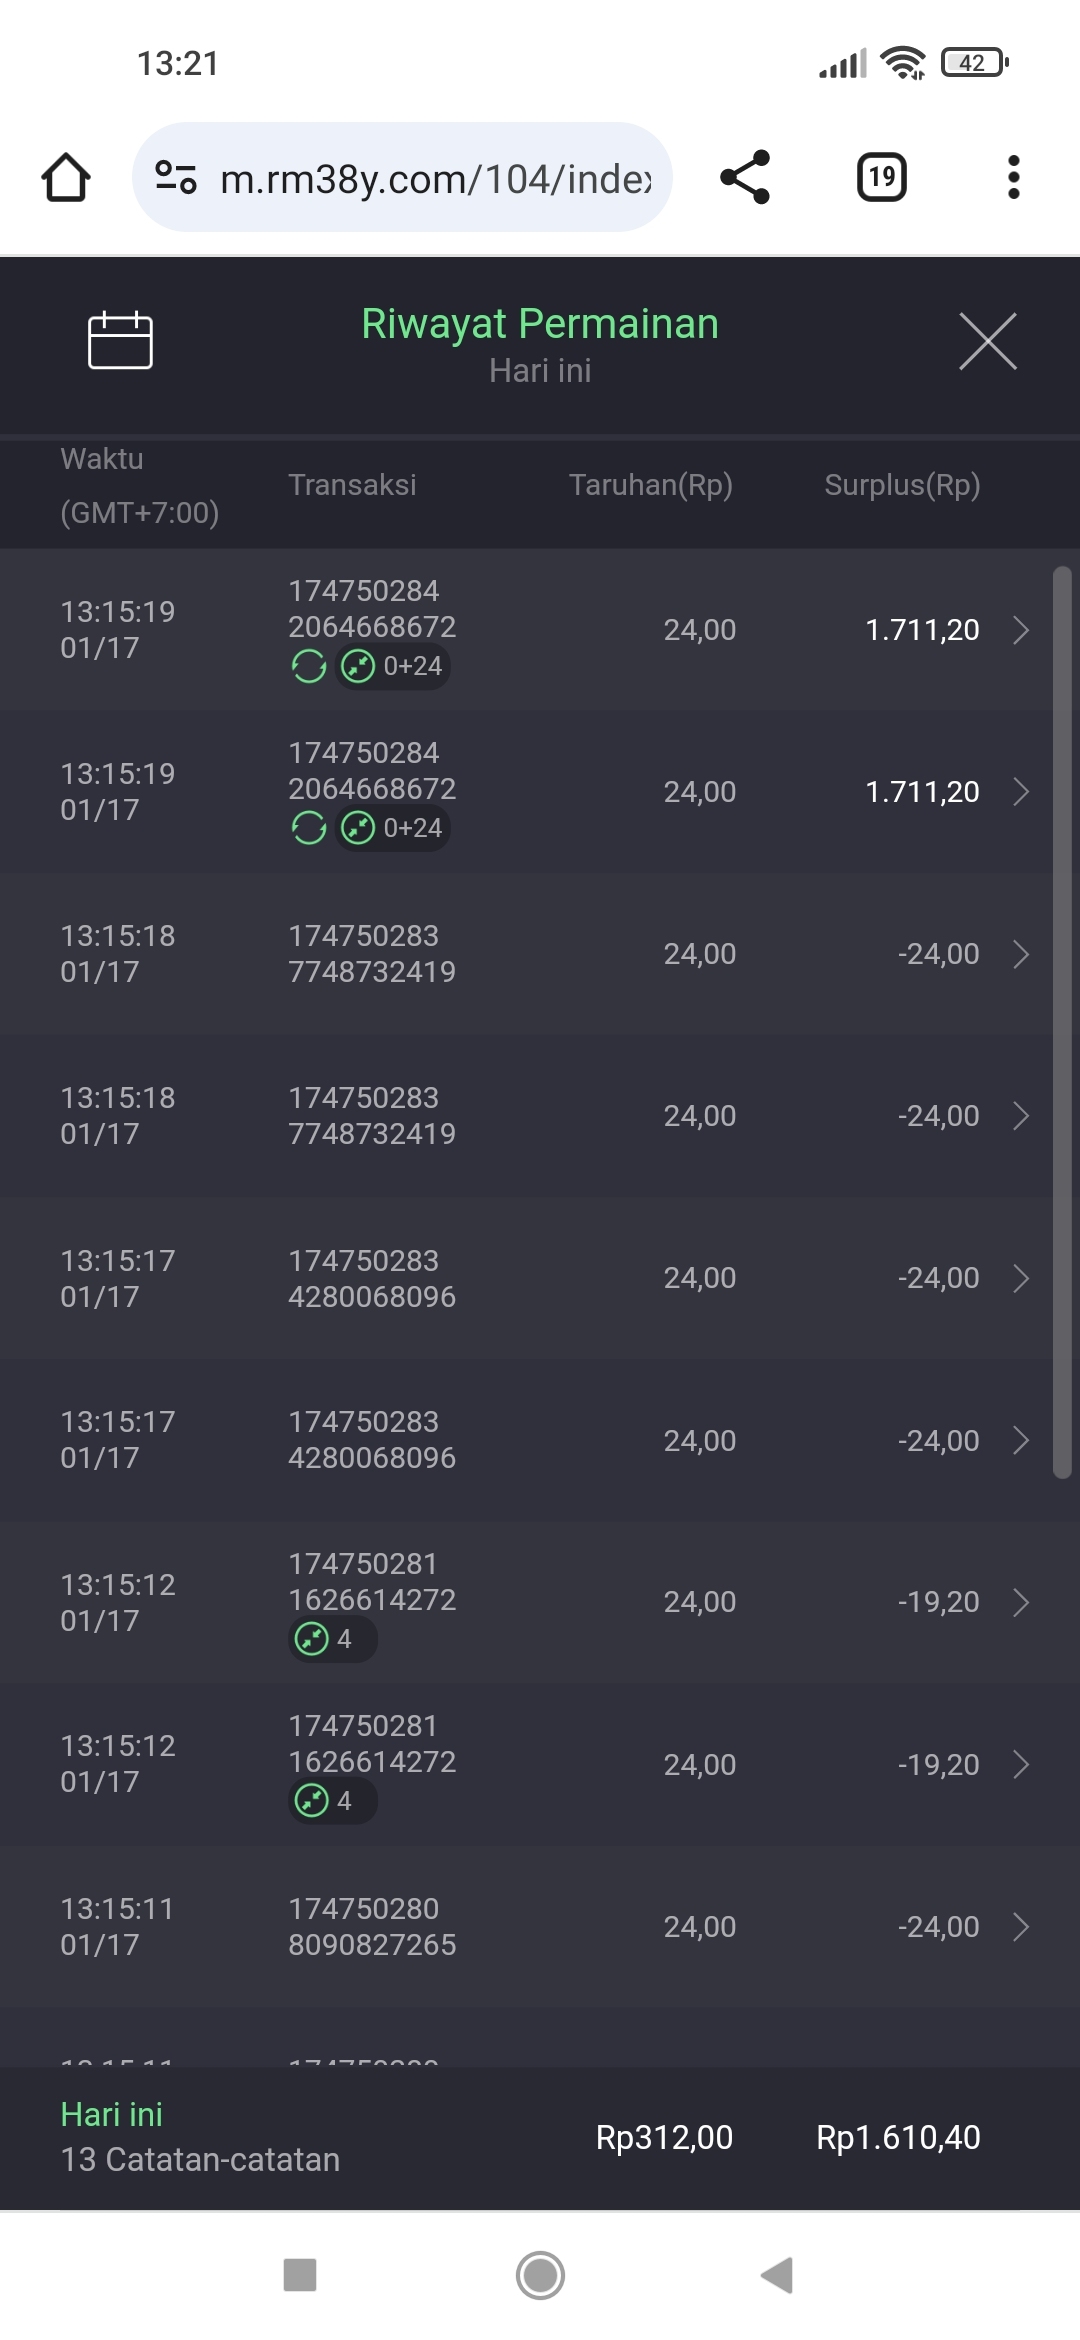Image resolution: width=1080 pixels, height=2340 pixels.
Task: Tap the Hari ini summary label
Action: point(112,2114)
